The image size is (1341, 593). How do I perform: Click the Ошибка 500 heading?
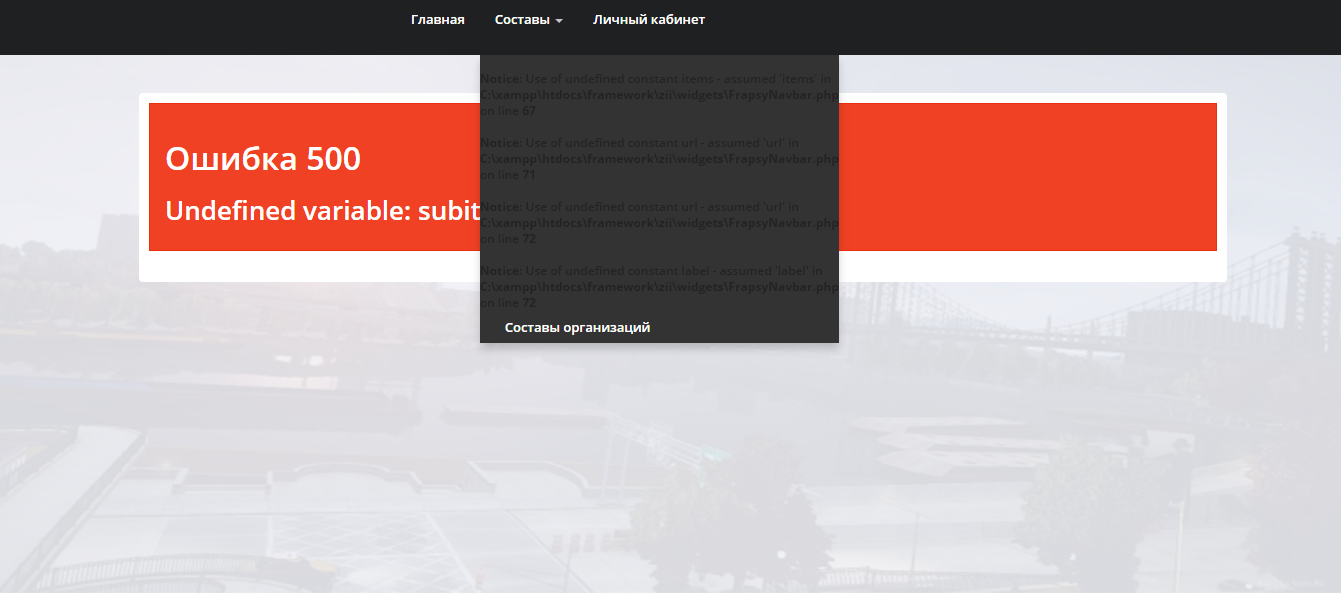(x=263, y=158)
